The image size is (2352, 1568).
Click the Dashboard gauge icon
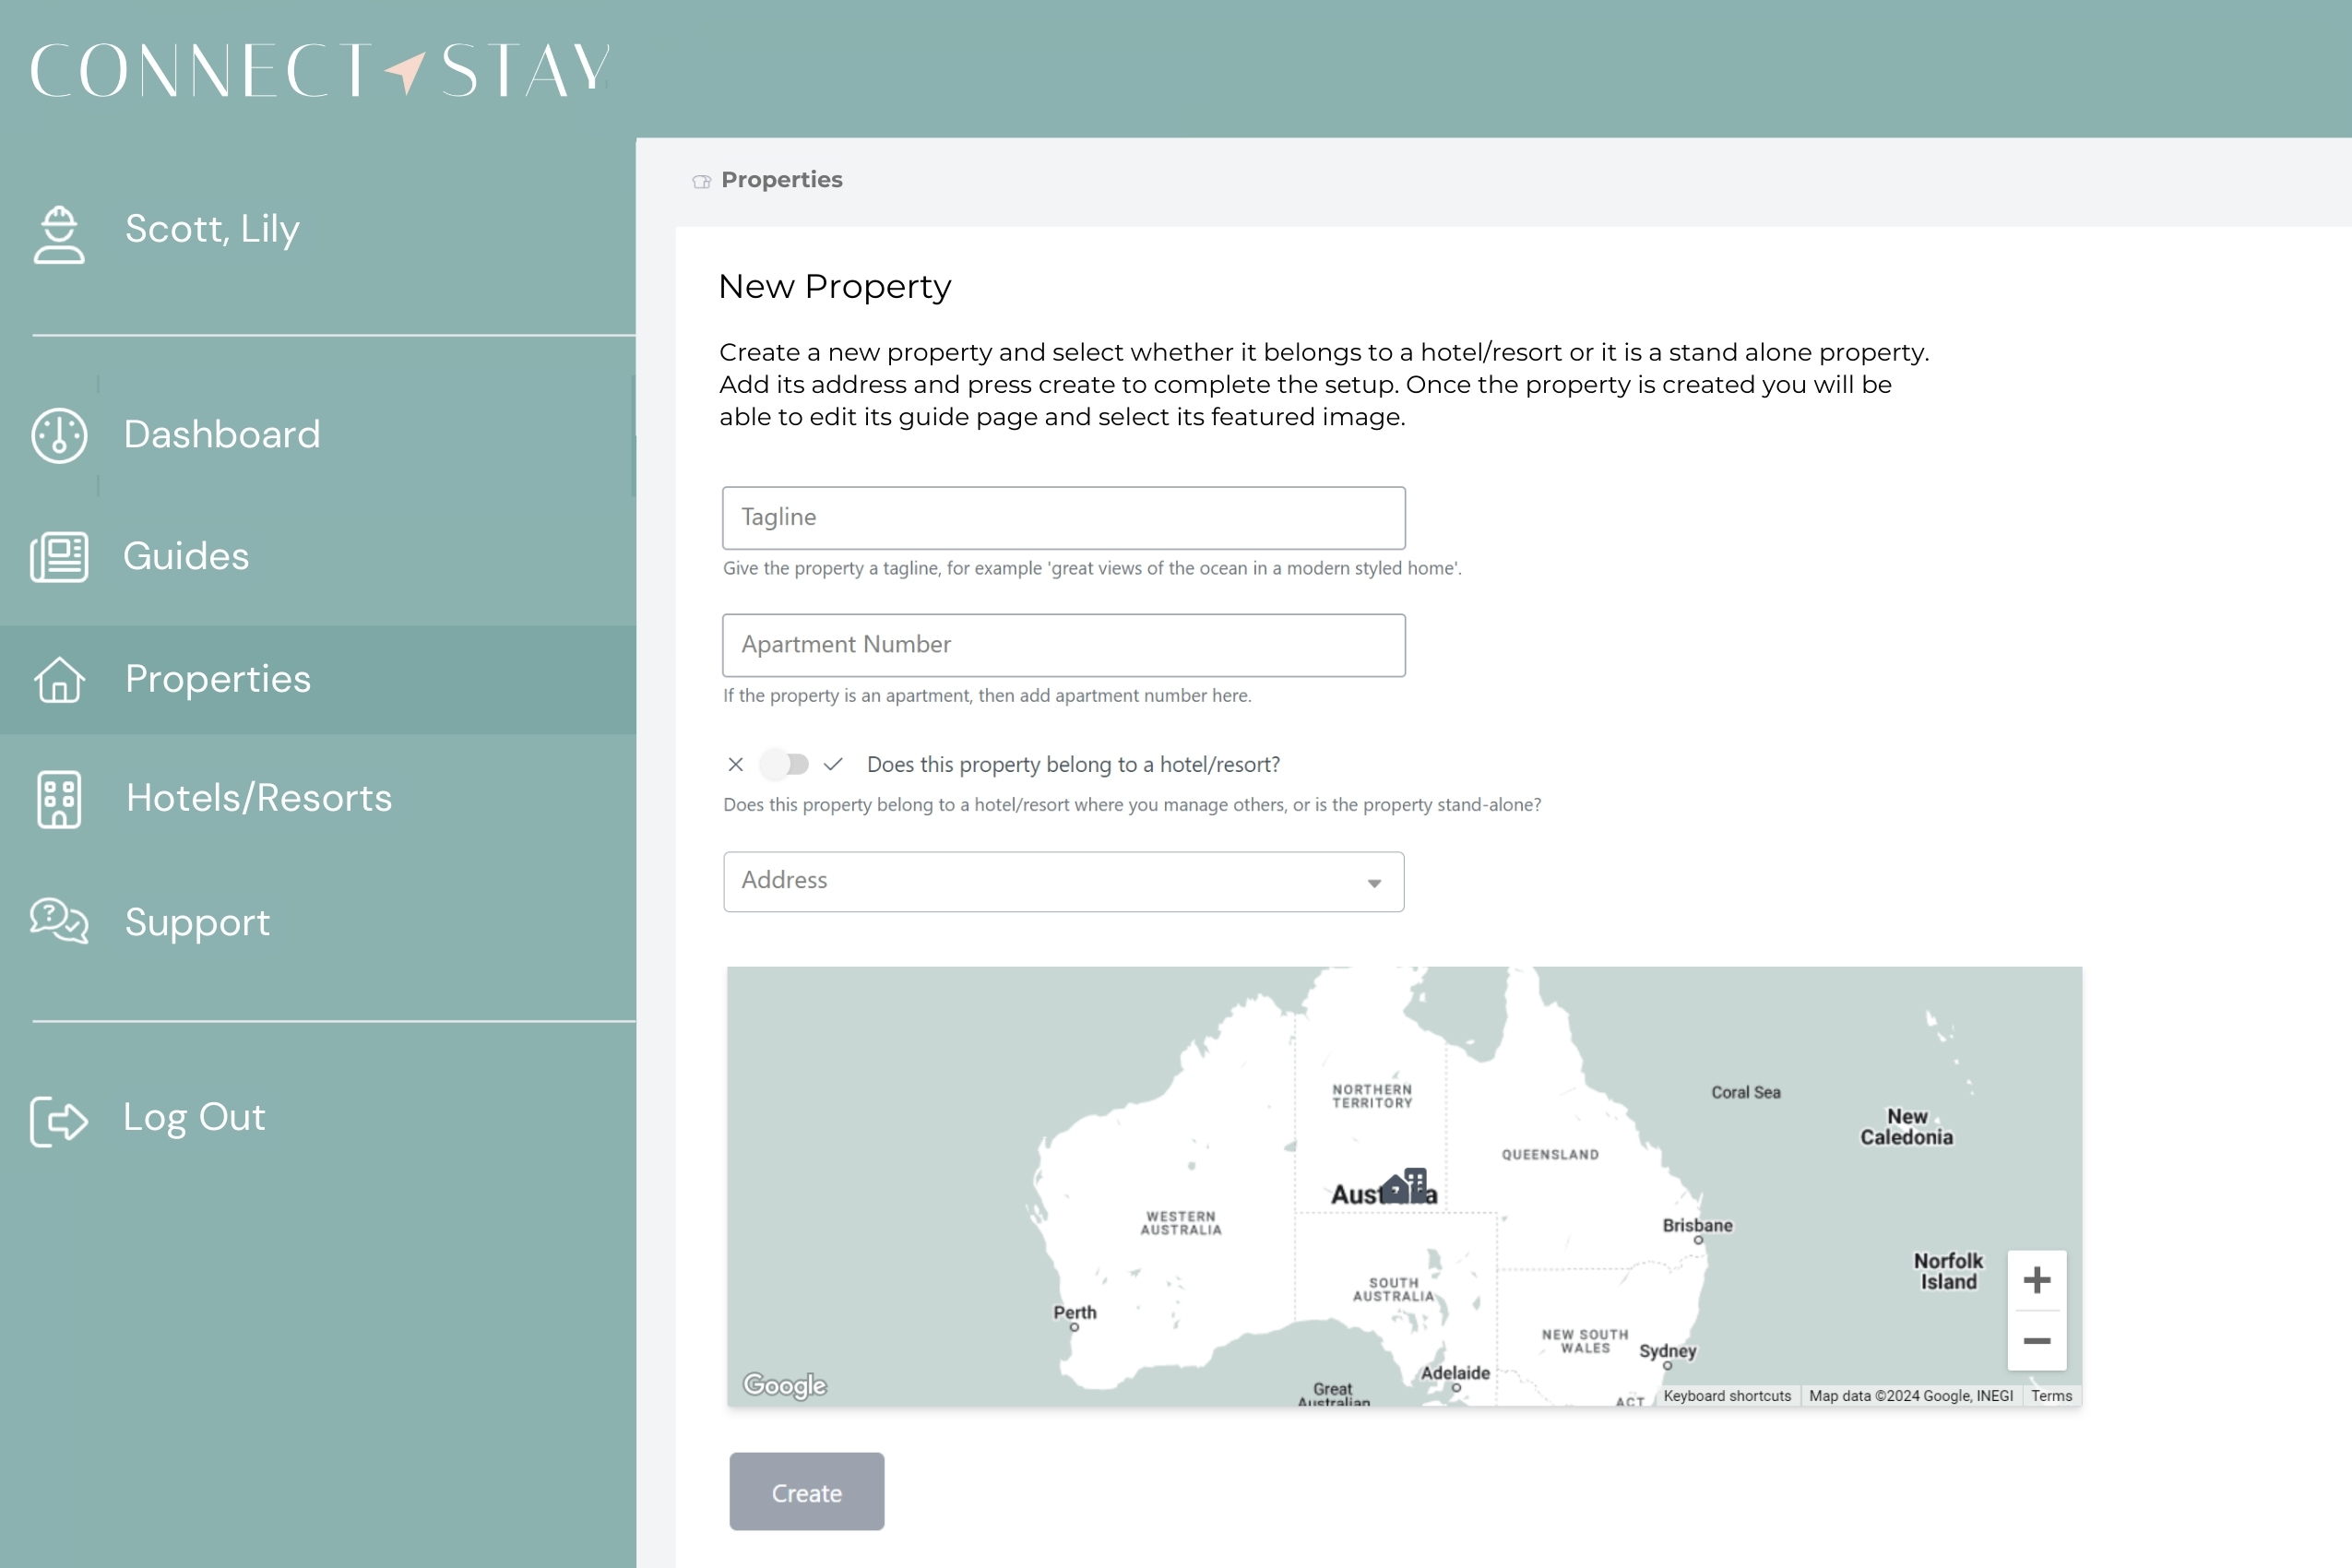pos(59,435)
